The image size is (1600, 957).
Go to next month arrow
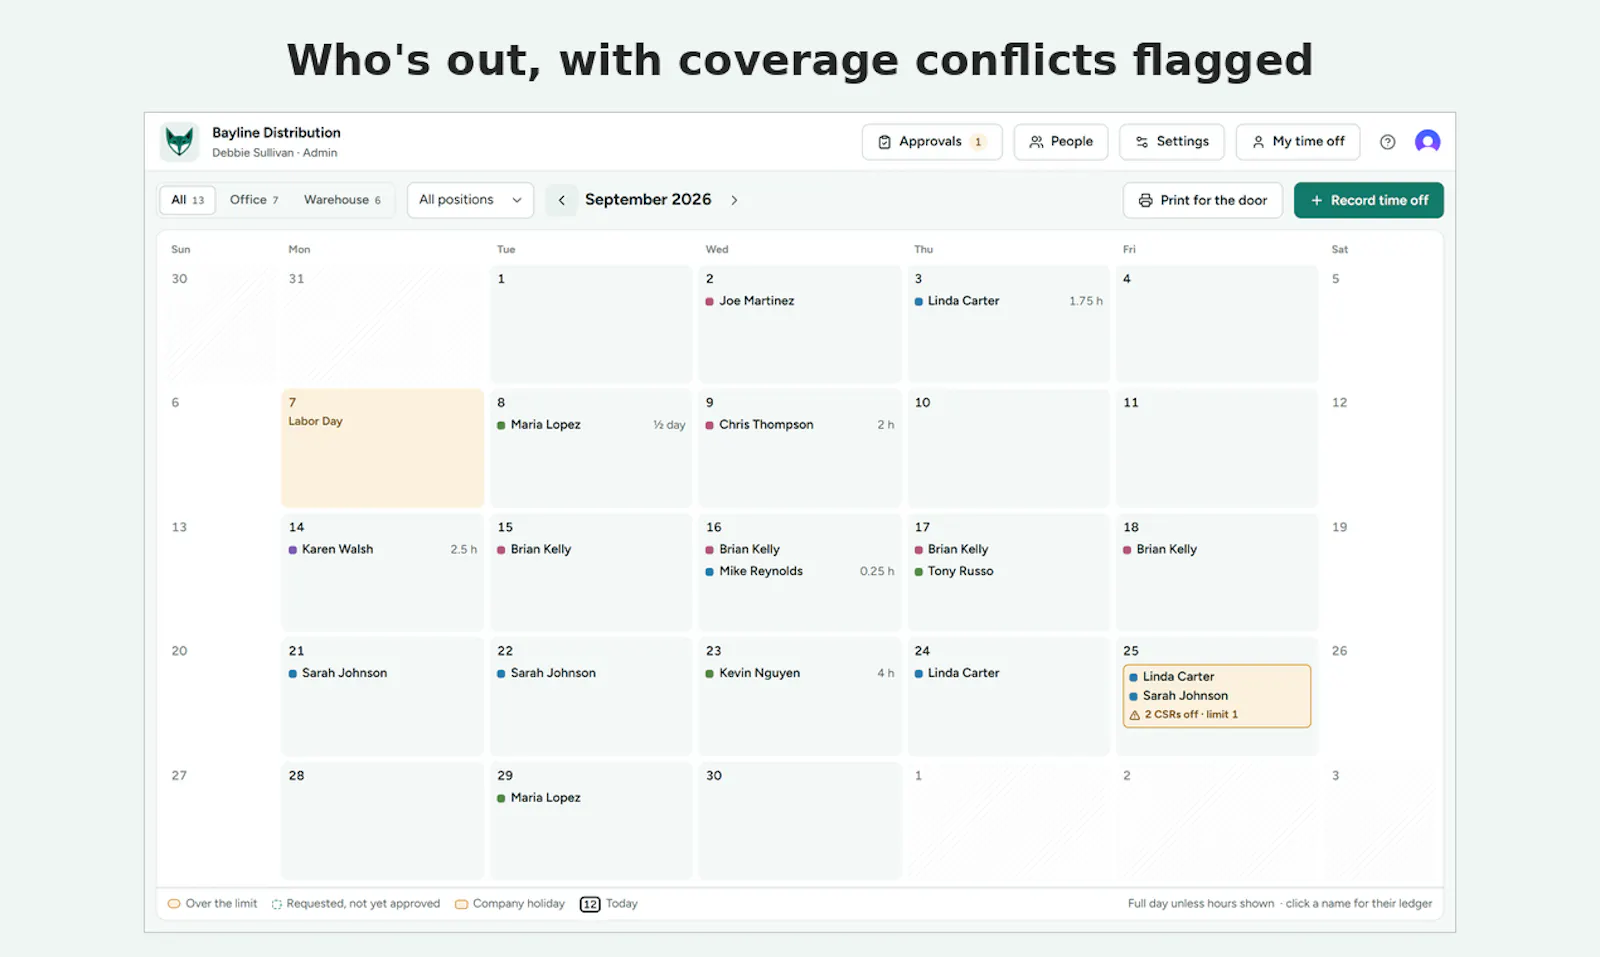[734, 200]
